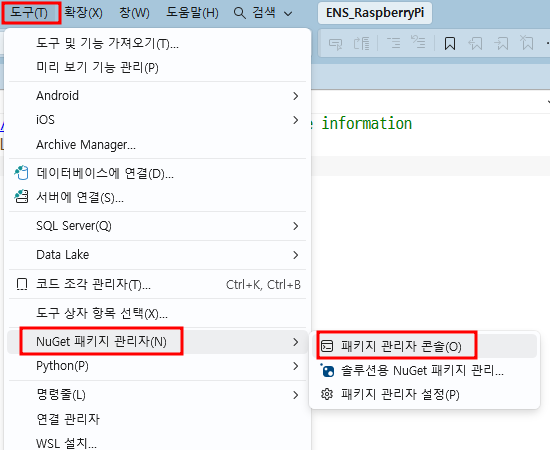Click the decrease indent toolbar icon
This screenshot has height=450, width=550.
click(394, 43)
